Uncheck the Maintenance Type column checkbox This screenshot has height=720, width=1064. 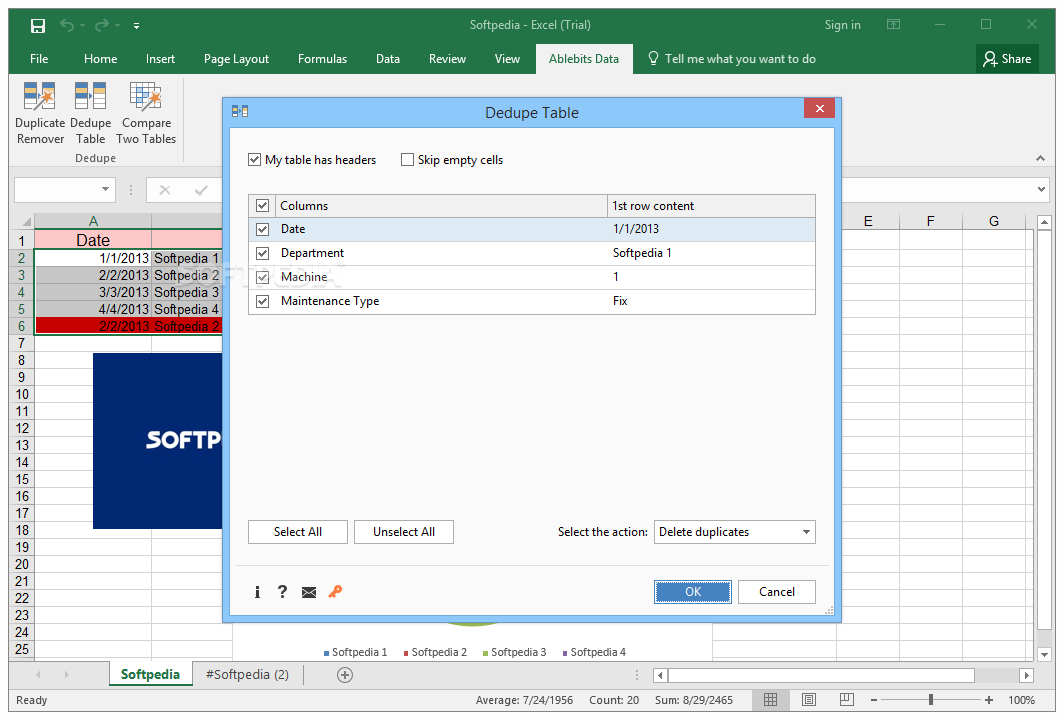(x=263, y=301)
